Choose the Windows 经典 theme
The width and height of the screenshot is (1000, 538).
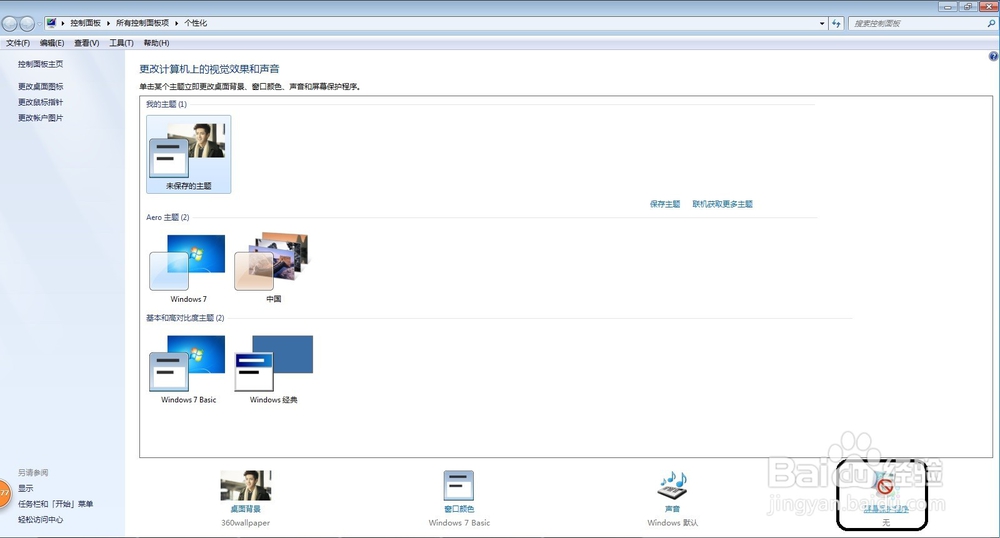coord(273,369)
